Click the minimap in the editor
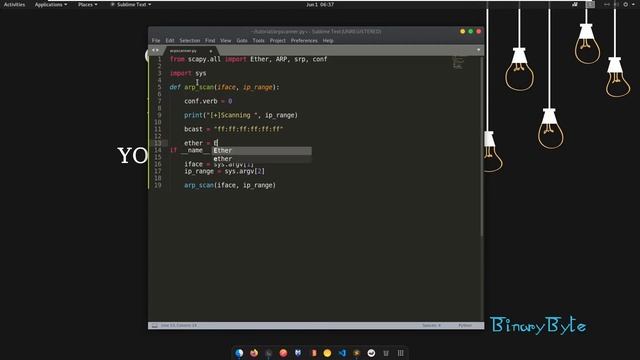The width and height of the screenshot is (640, 360). (x=458, y=63)
